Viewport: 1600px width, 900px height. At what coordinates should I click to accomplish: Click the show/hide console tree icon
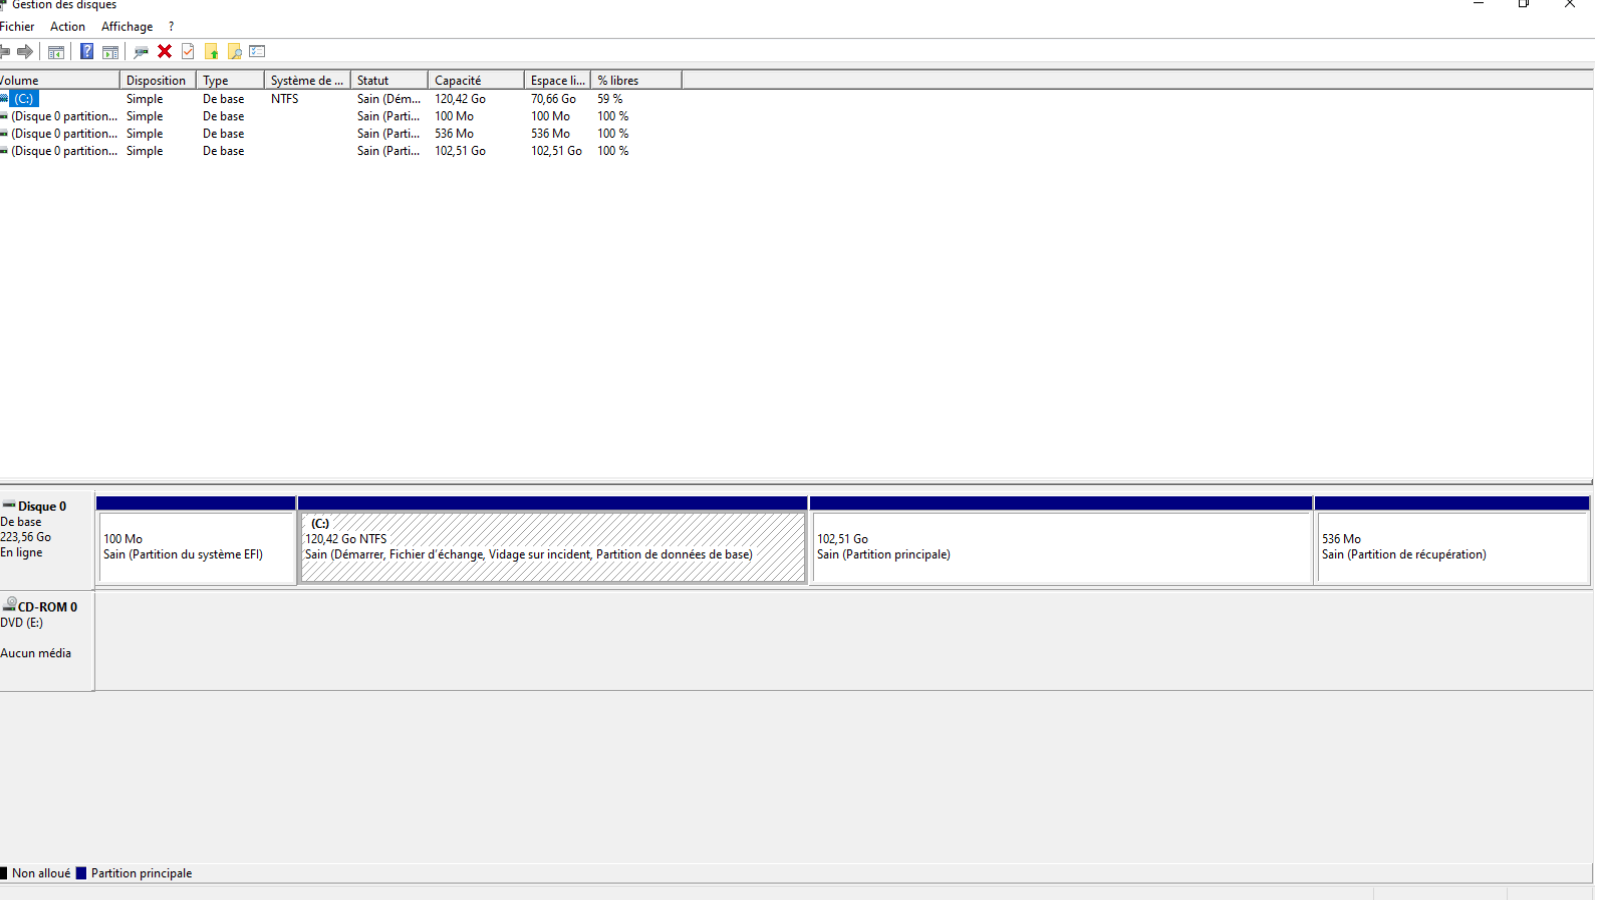pos(57,52)
